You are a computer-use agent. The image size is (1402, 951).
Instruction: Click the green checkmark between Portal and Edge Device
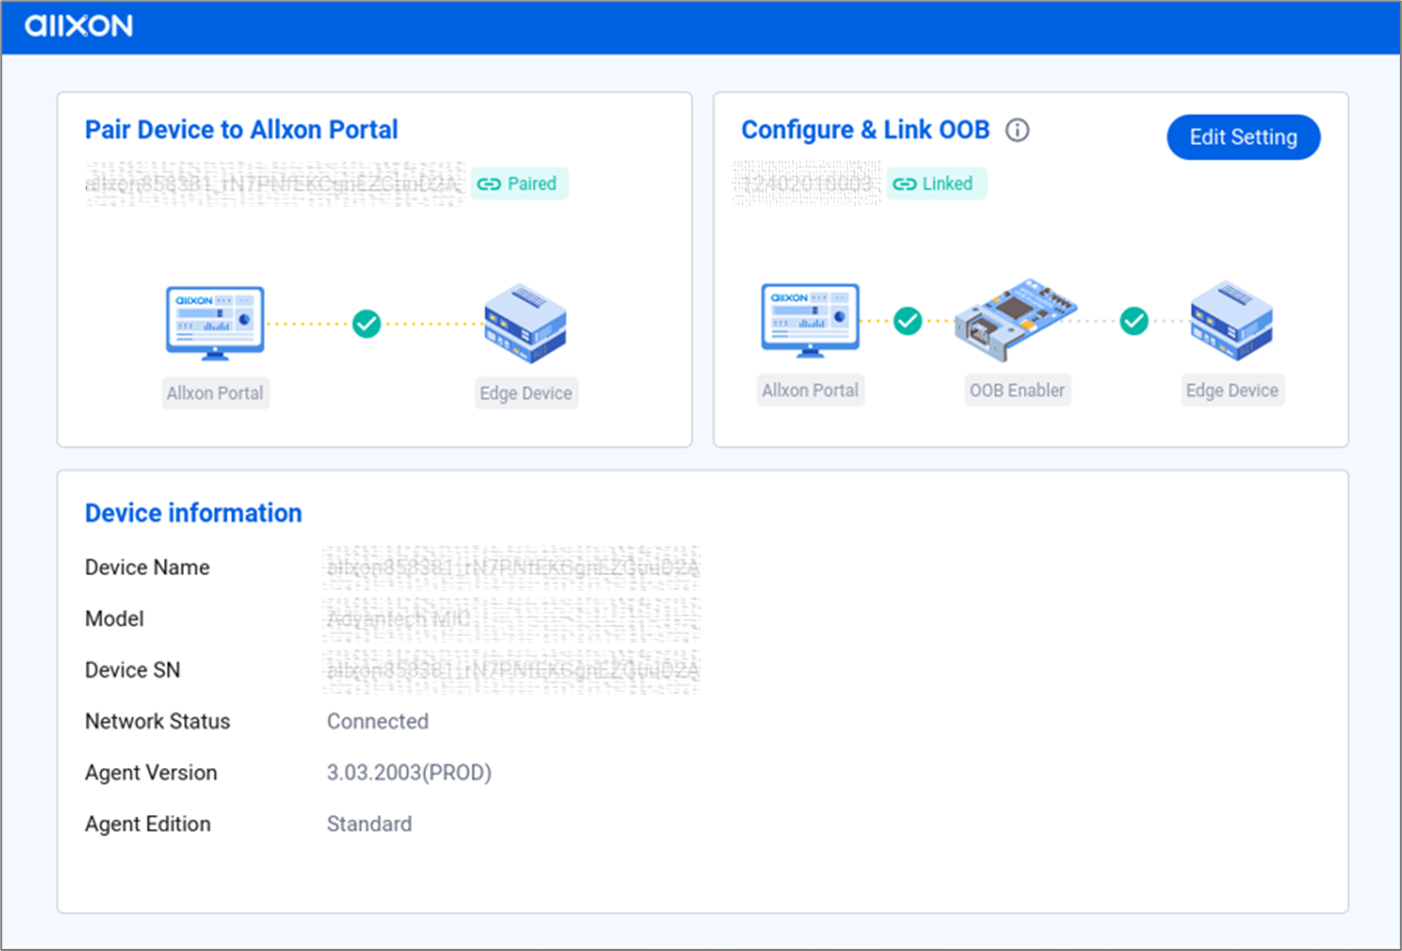click(x=367, y=323)
